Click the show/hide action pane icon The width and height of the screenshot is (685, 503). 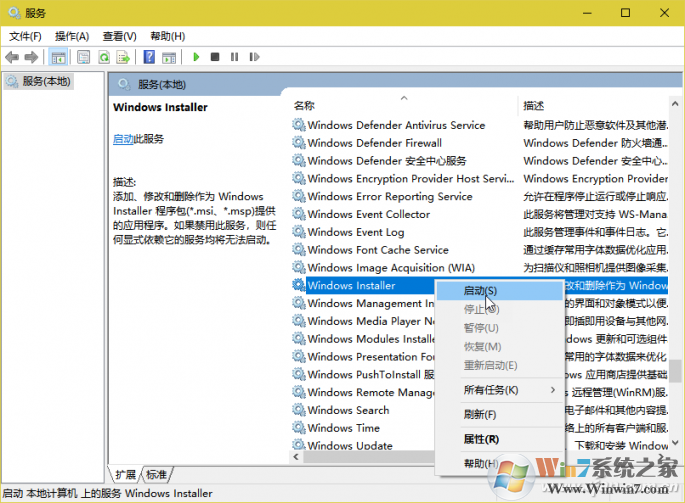pyautogui.click(x=169, y=57)
